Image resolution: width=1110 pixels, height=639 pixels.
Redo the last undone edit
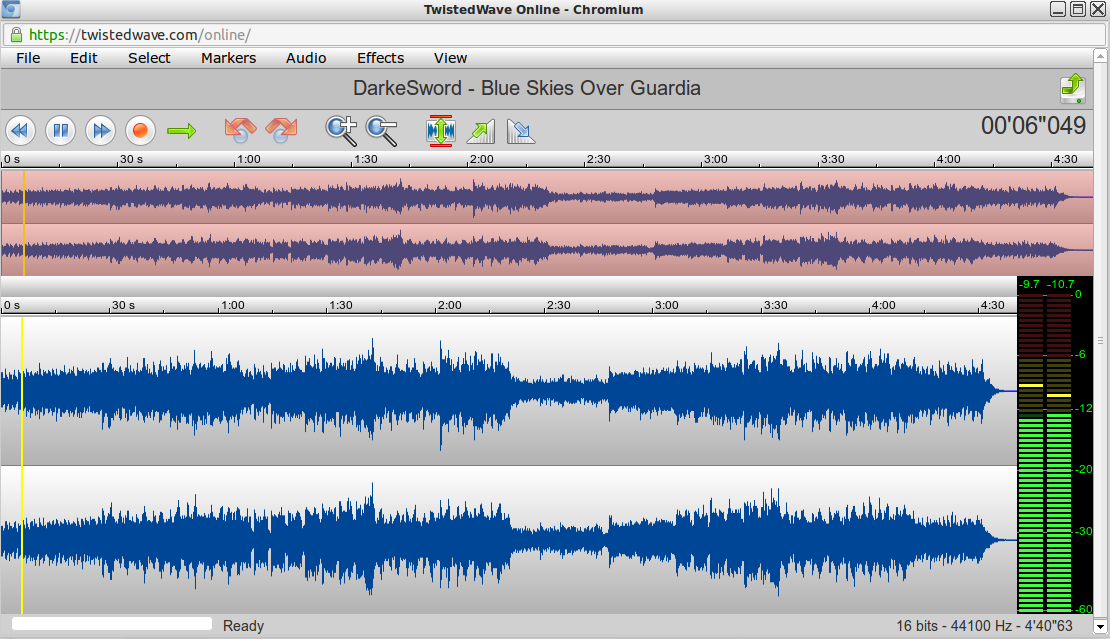[282, 129]
